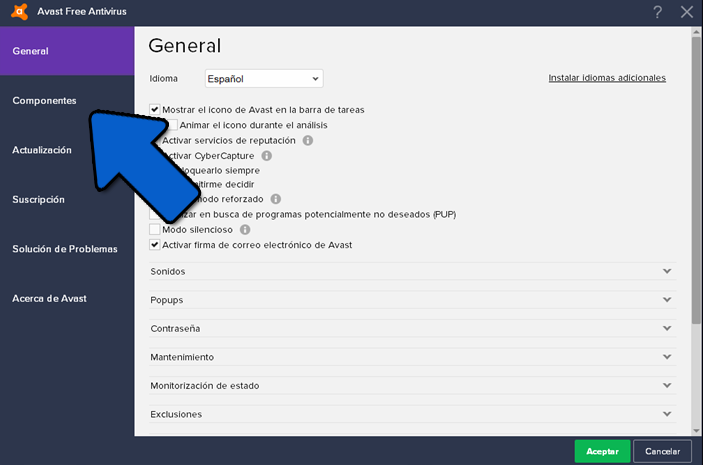Viewport: 703px width, 465px height.
Task: Click the vertical scrollbar thumb
Action: tap(696, 180)
